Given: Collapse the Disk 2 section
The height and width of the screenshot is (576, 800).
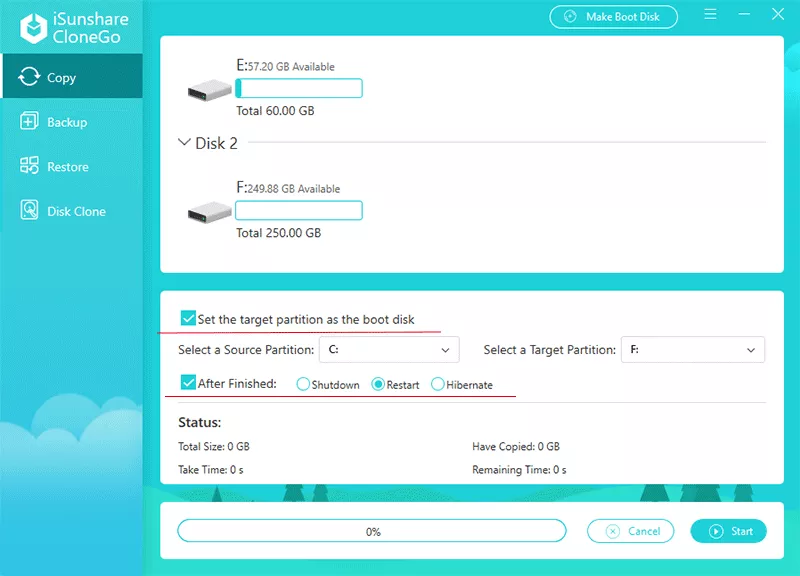Looking at the screenshot, I should [x=184, y=143].
